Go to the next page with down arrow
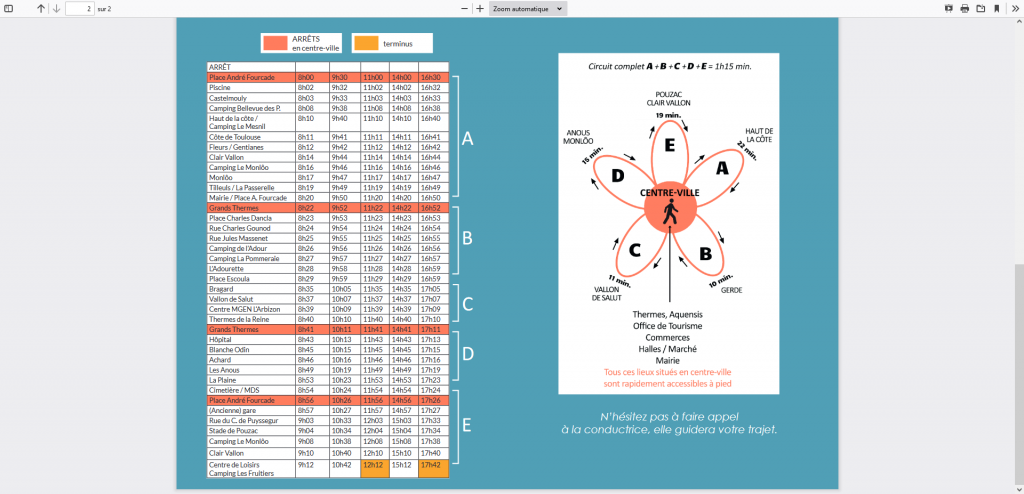1024x494 pixels. (56, 8)
